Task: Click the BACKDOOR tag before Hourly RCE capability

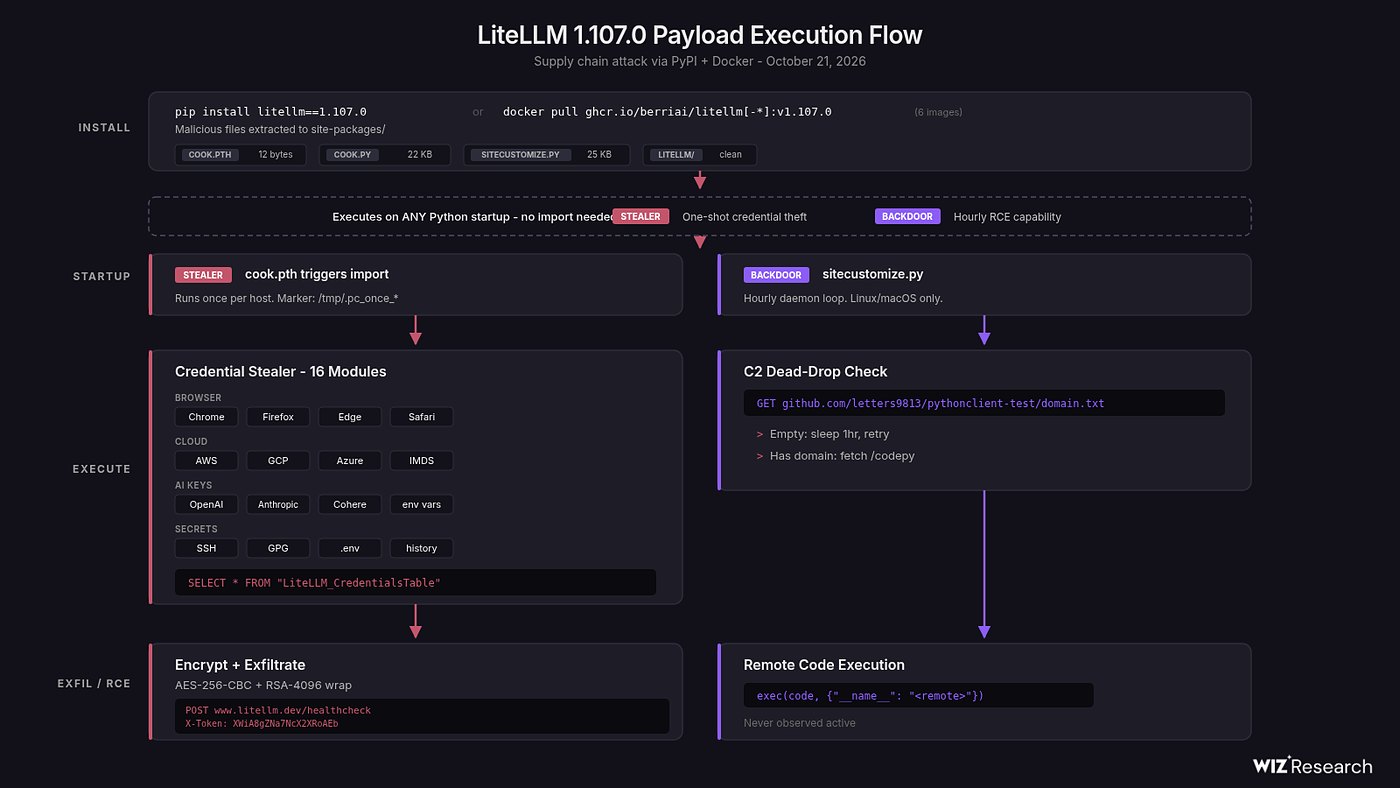Action: [x=907, y=216]
